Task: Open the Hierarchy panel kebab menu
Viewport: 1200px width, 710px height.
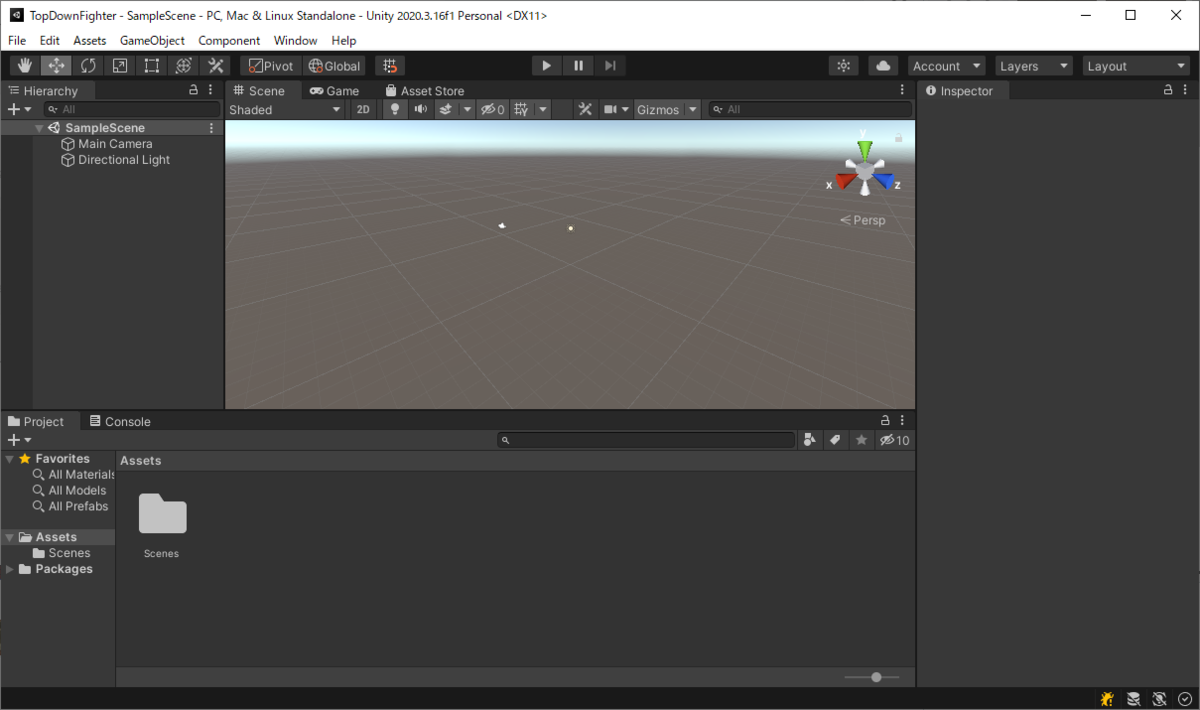Action: 210,90
